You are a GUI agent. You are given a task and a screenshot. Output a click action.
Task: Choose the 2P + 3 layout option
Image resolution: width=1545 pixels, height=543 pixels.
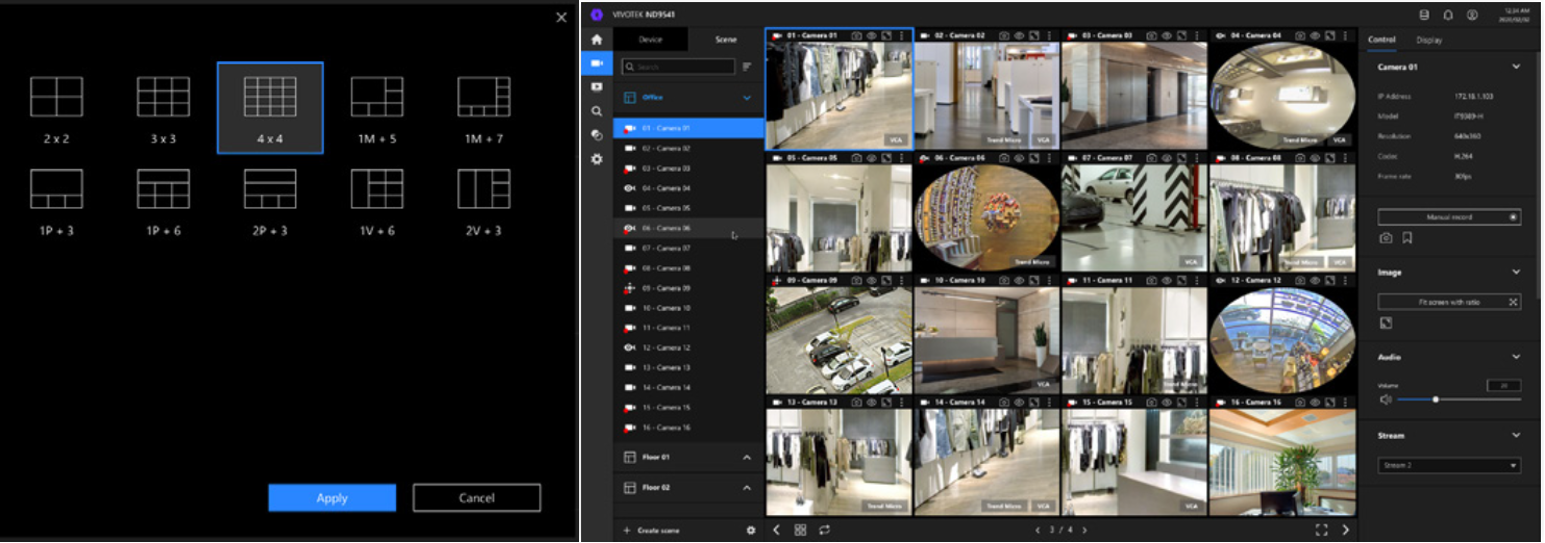point(270,189)
